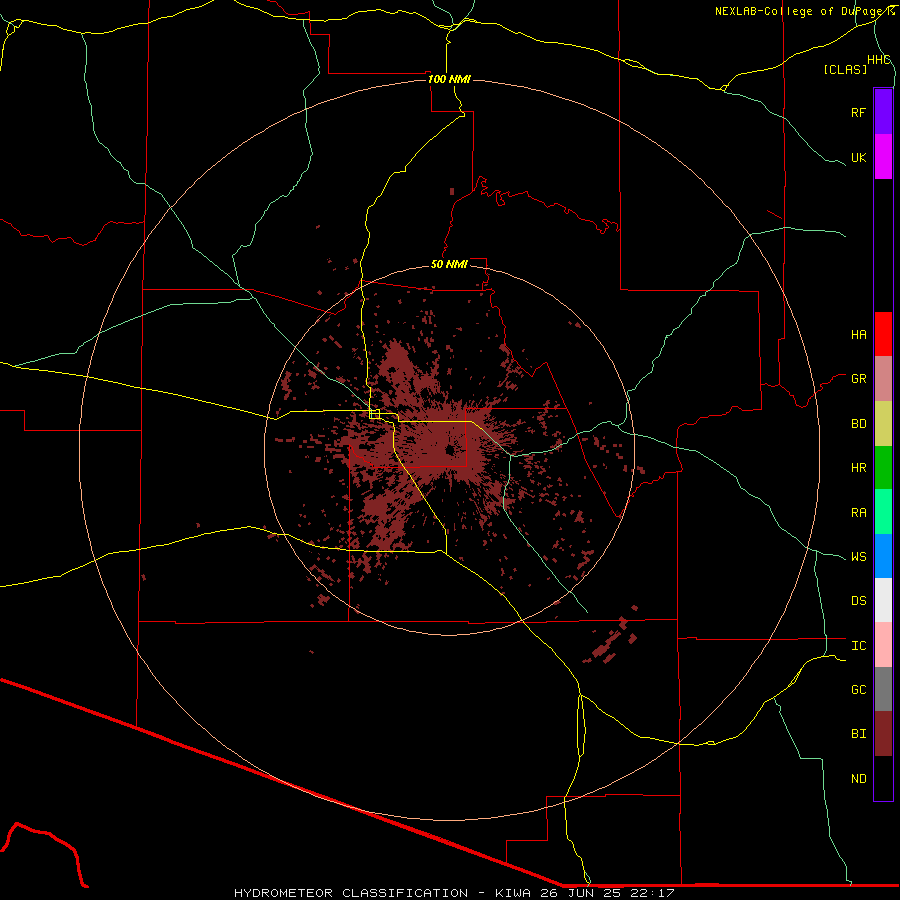Click the BD legend label
The image size is (900, 900).
[x=858, y=424]
